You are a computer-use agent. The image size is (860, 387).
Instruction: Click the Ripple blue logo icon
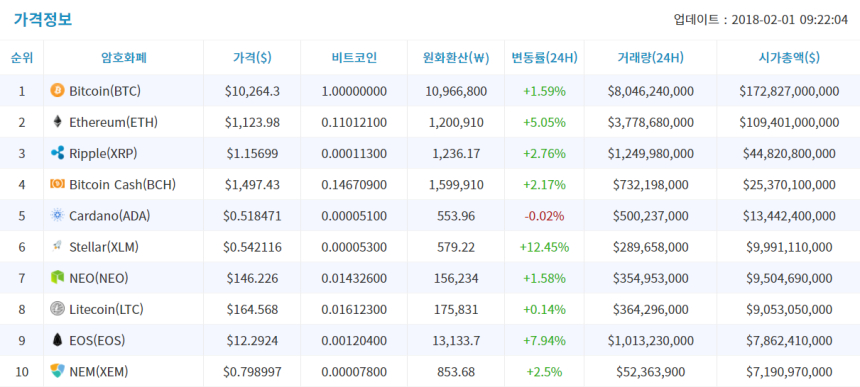pyautogui.click(x=57, y=153)
